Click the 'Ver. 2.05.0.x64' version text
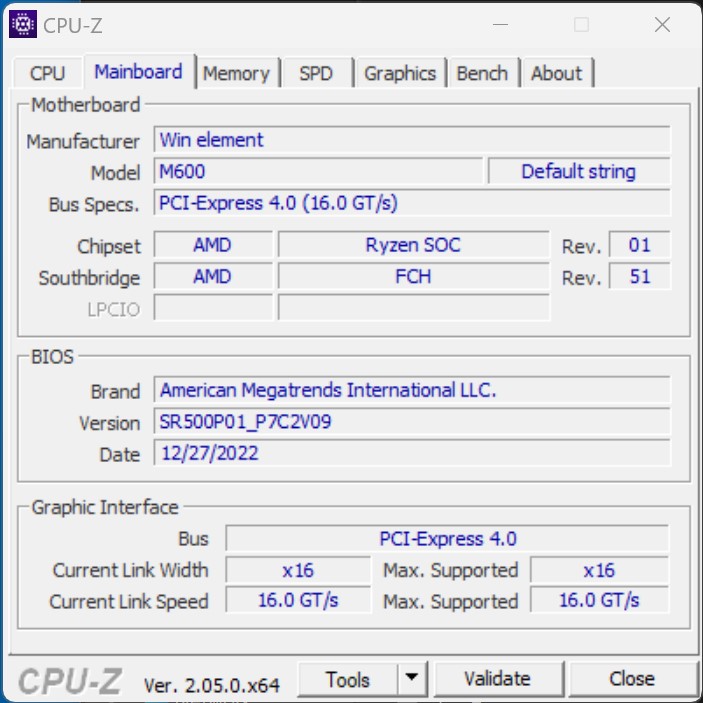 tap(212, 685)
